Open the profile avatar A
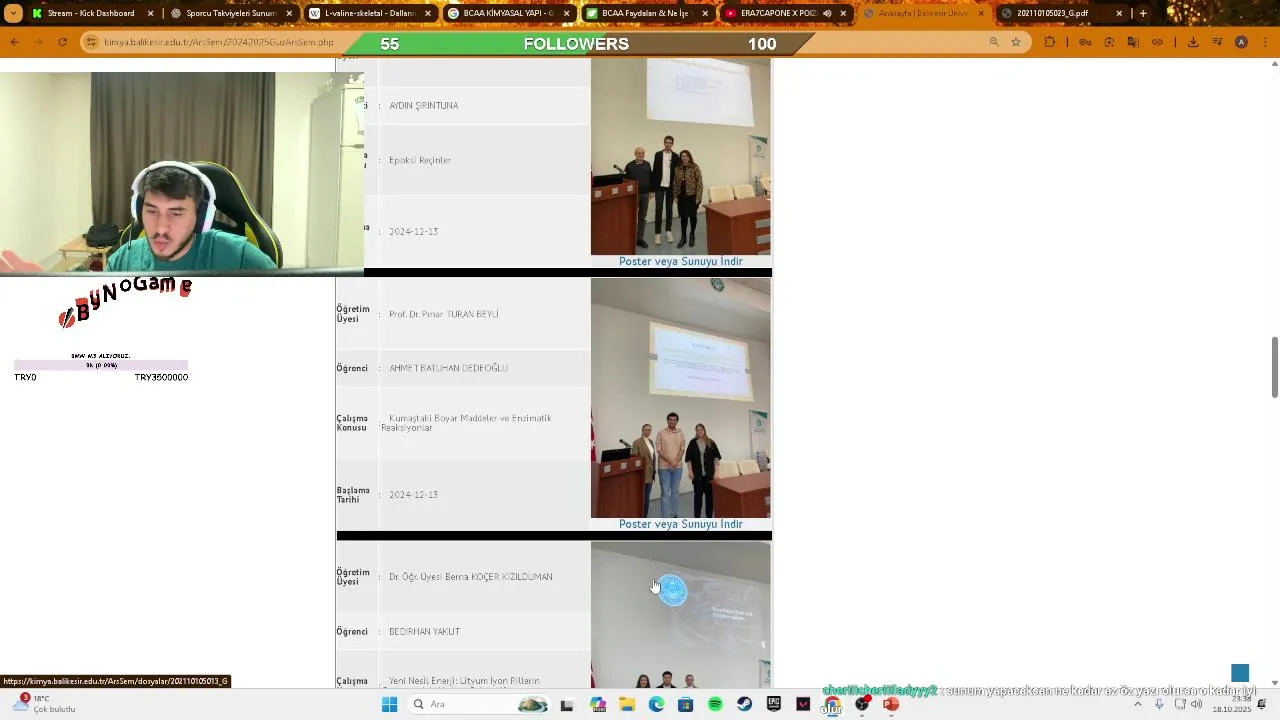This screenshot has height=720, width=1280. (x=1241, y=42)
